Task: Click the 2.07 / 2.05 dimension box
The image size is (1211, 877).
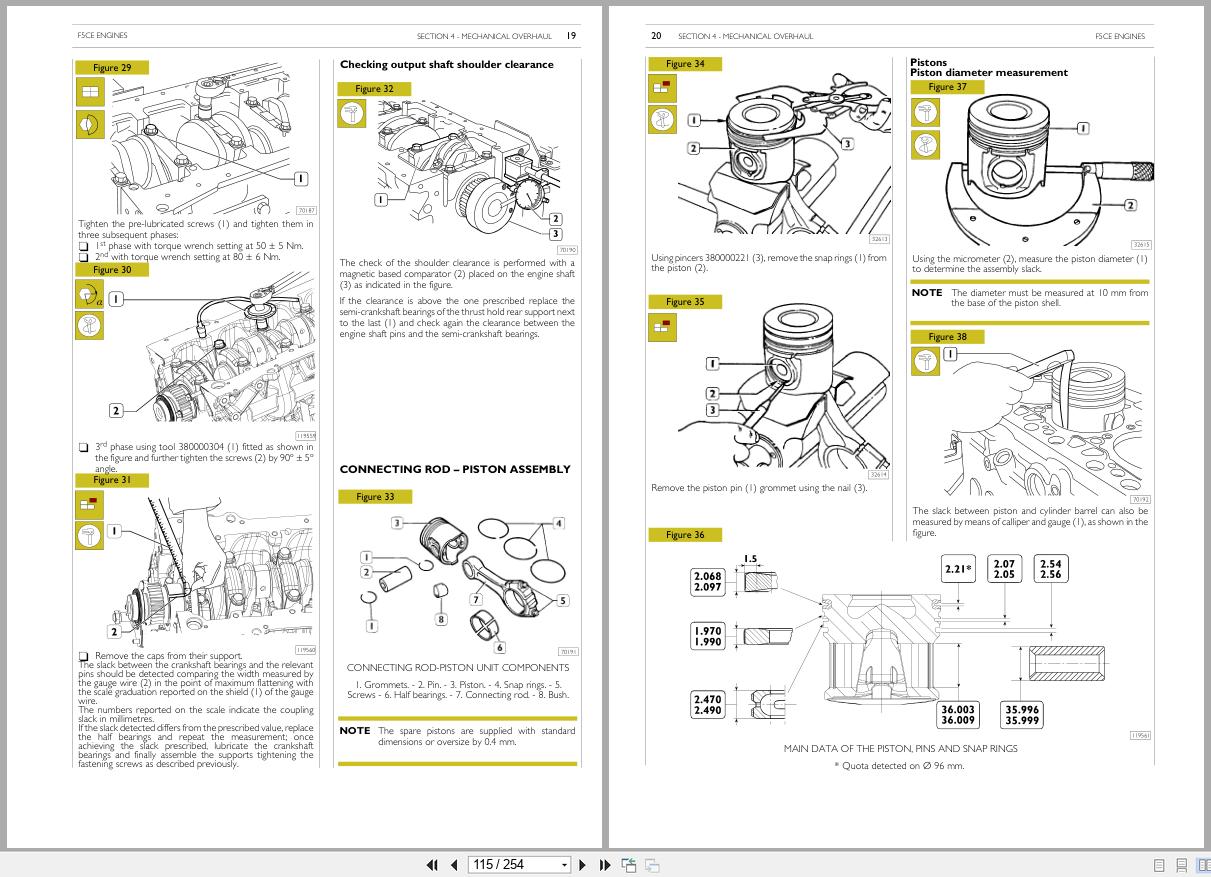Action: pos(1004,570)
